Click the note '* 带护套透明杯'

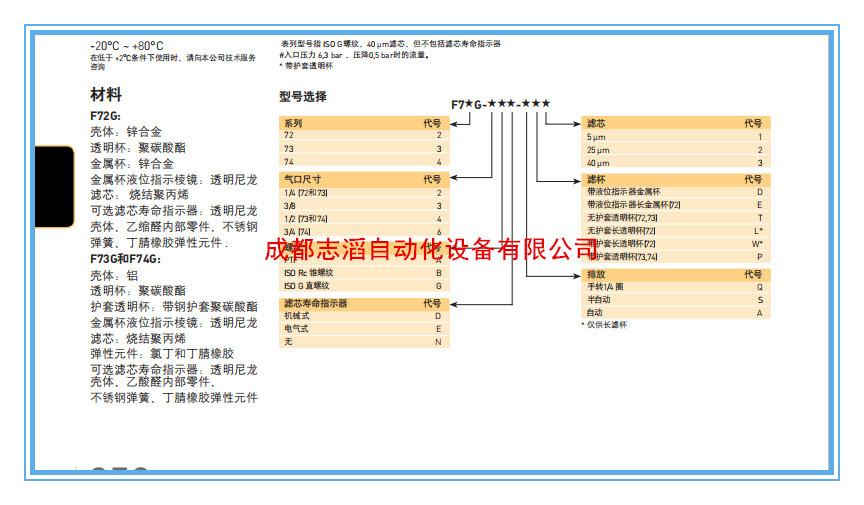(306, 66)
